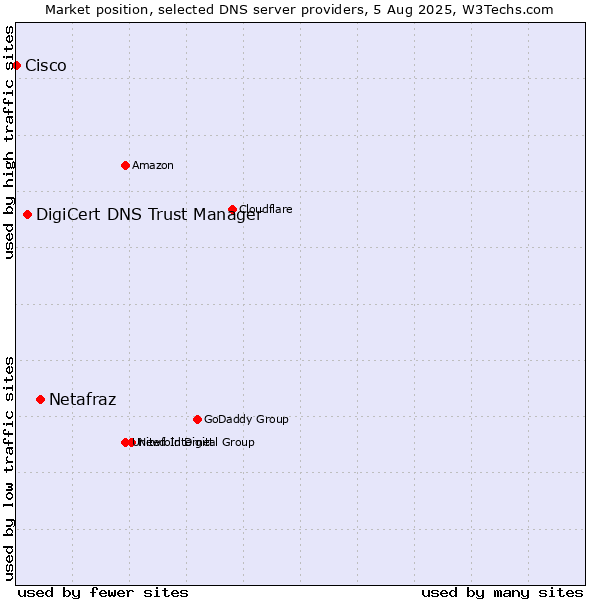Click the 'used by low traffic sites' axis label

point(9,469)
